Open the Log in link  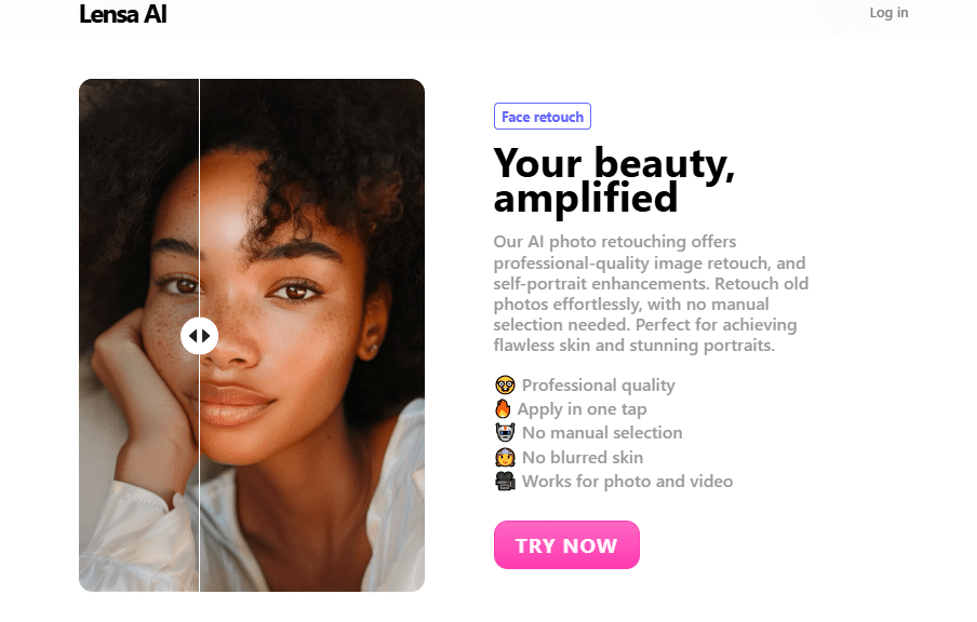coord(888,13)
